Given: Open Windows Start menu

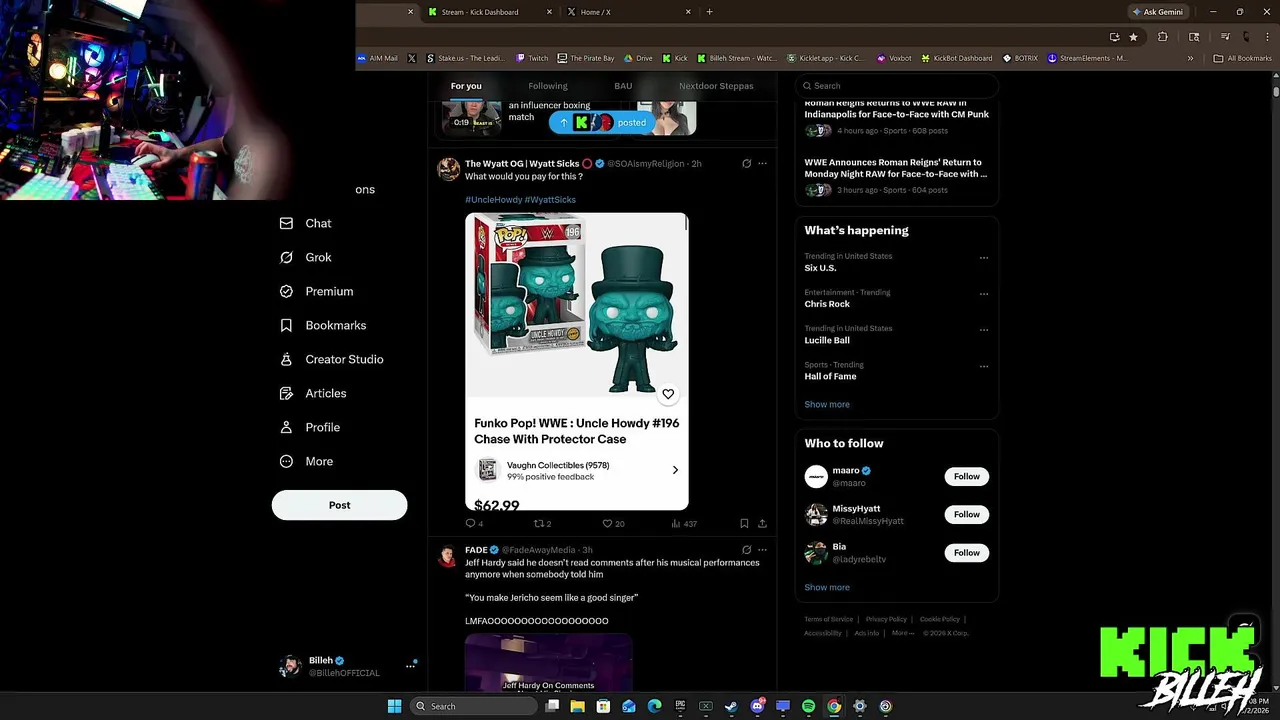Looking at the screenshot, I should pos(394,706).
